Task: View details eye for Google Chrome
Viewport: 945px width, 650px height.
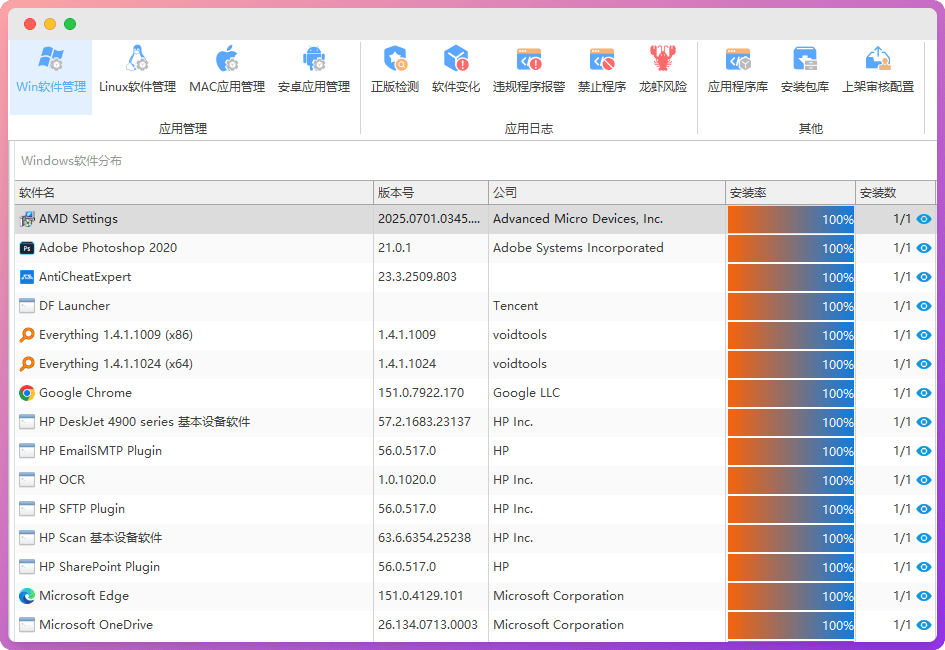Action: pyautogui.click(x=924, y=393)
